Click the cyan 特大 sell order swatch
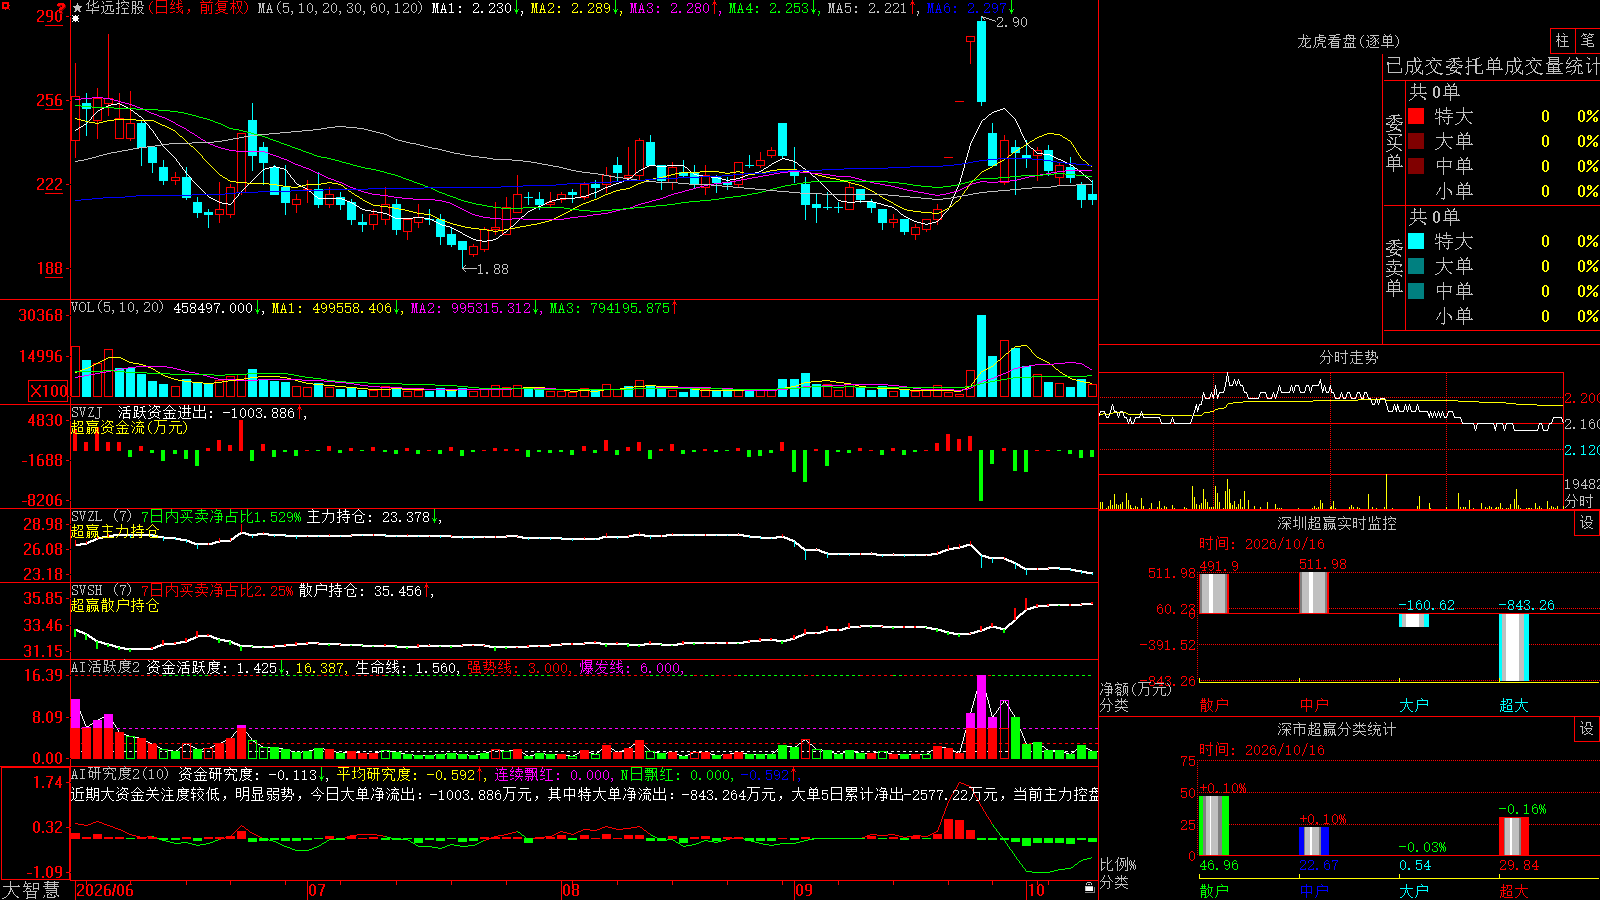This screenshot has height=900, width=1600. [x=1416, y=241]
